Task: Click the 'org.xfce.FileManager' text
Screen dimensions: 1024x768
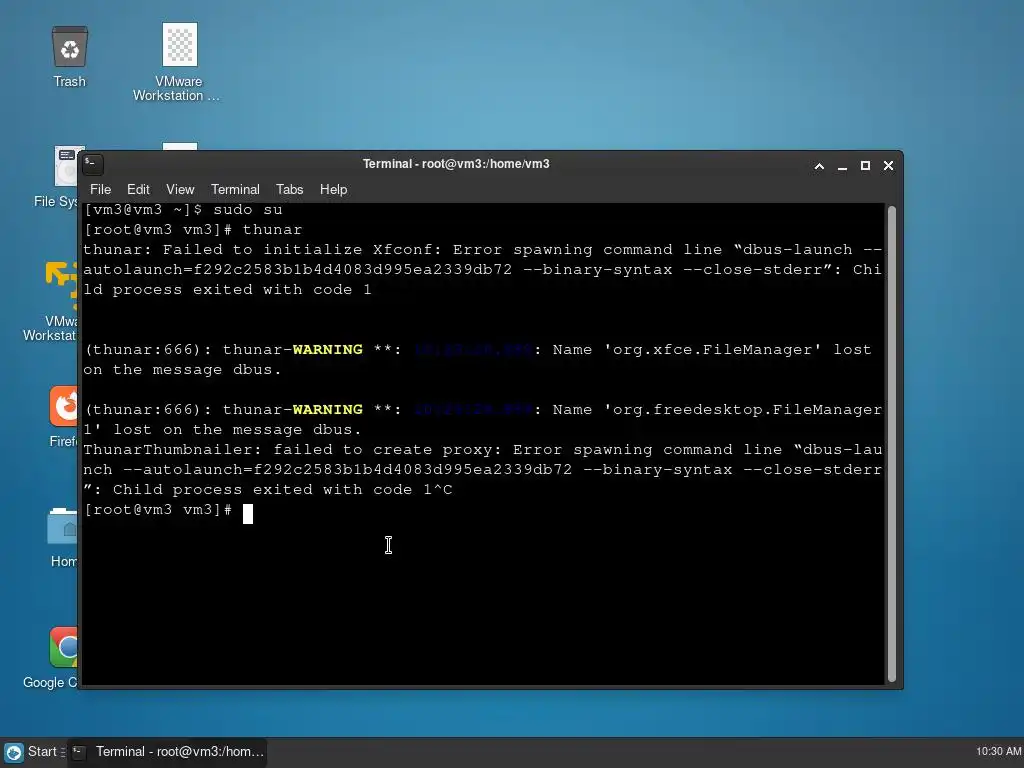Action: tap(712, 349)
